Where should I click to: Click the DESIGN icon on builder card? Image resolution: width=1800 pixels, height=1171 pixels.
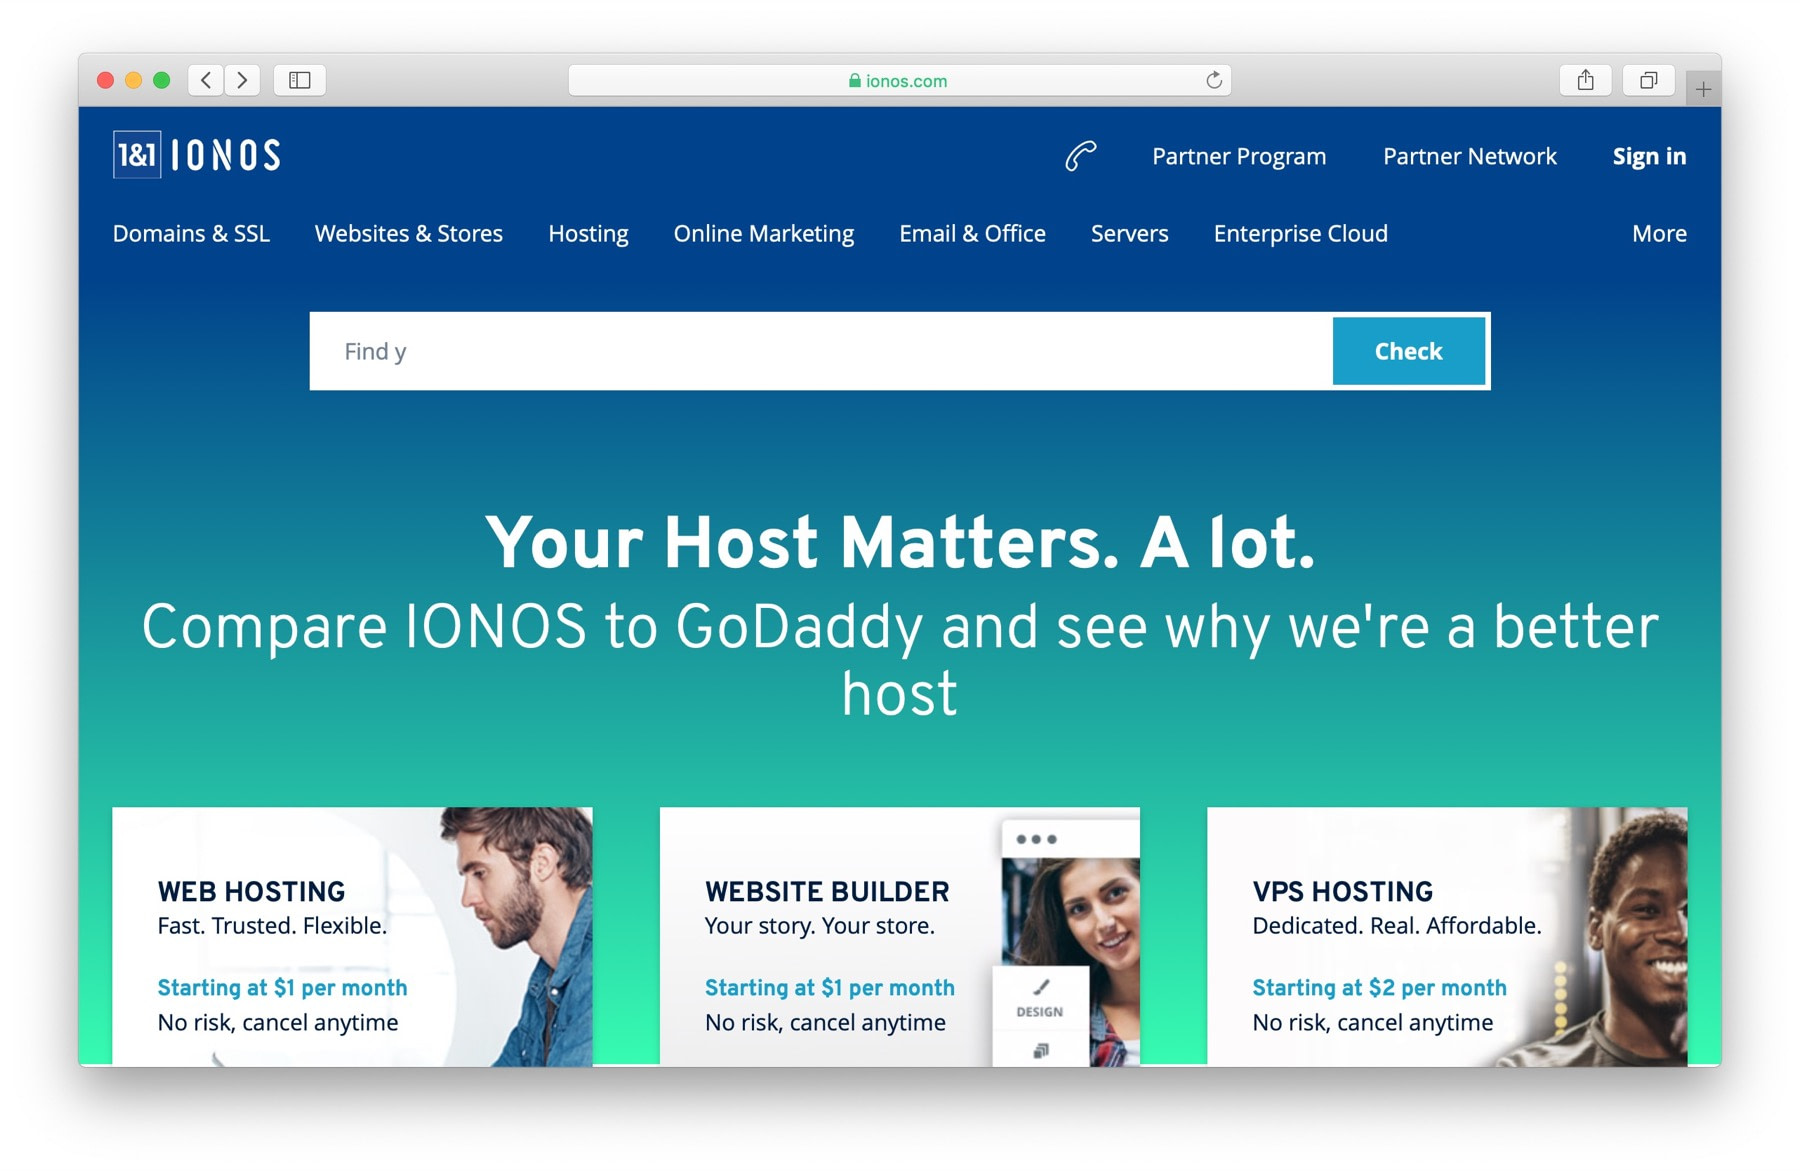click(1040, 999)
